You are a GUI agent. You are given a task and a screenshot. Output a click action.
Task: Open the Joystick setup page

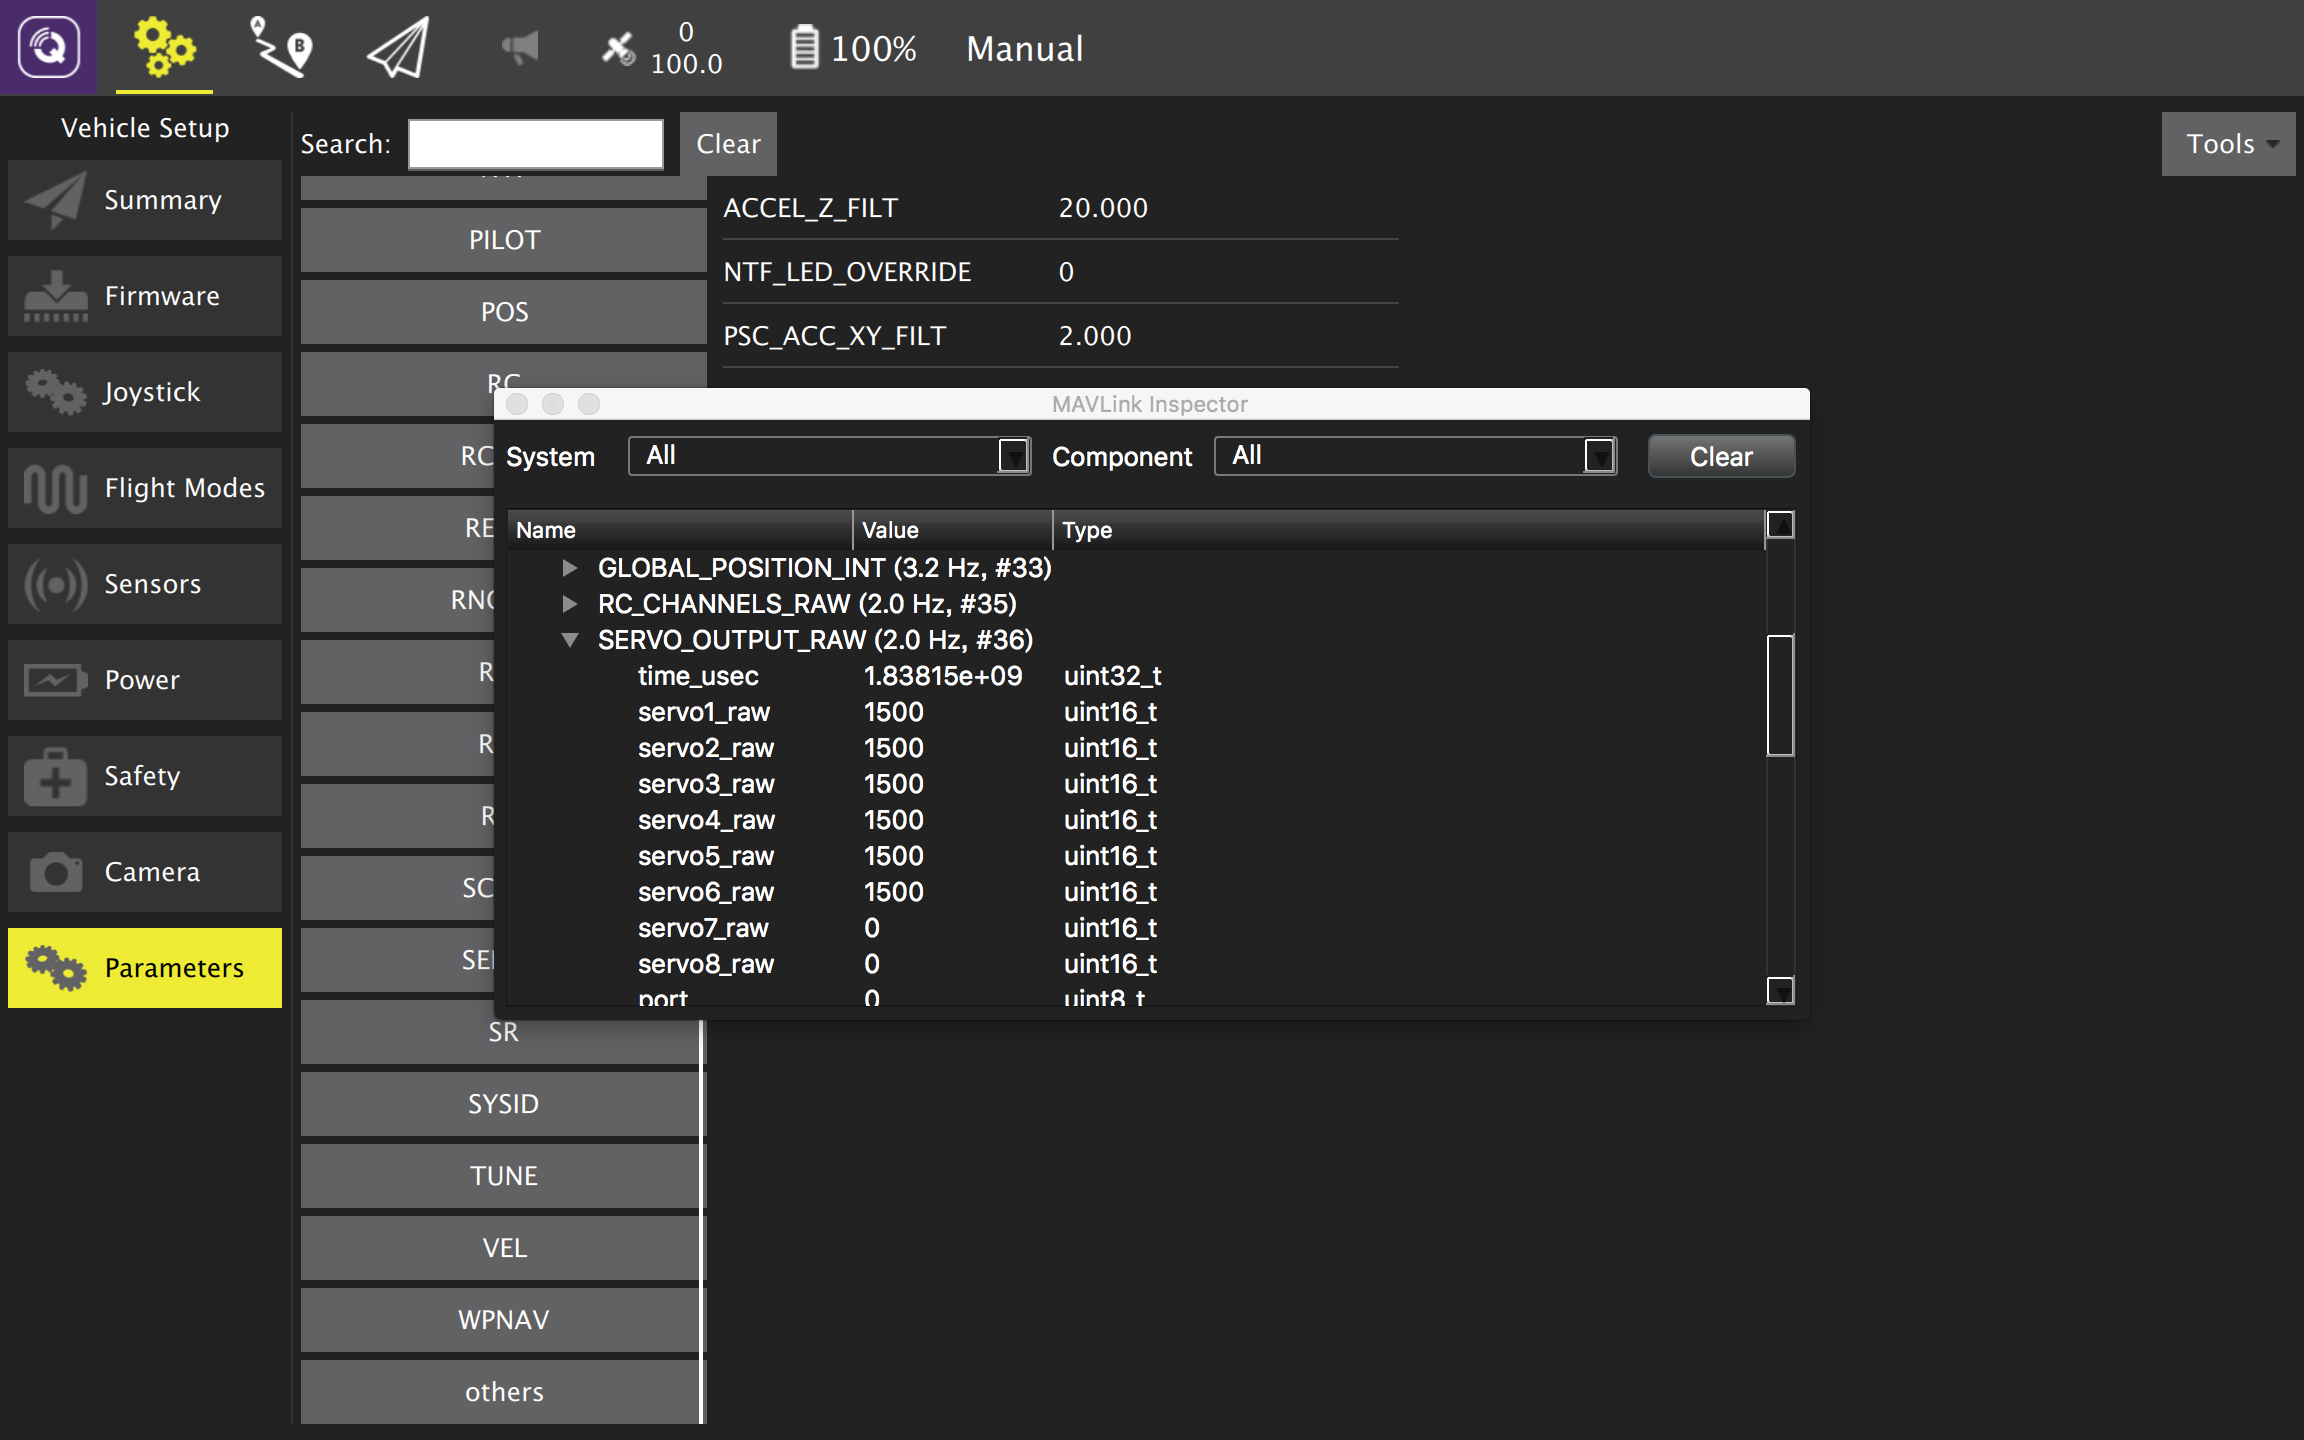pos(145,392)
